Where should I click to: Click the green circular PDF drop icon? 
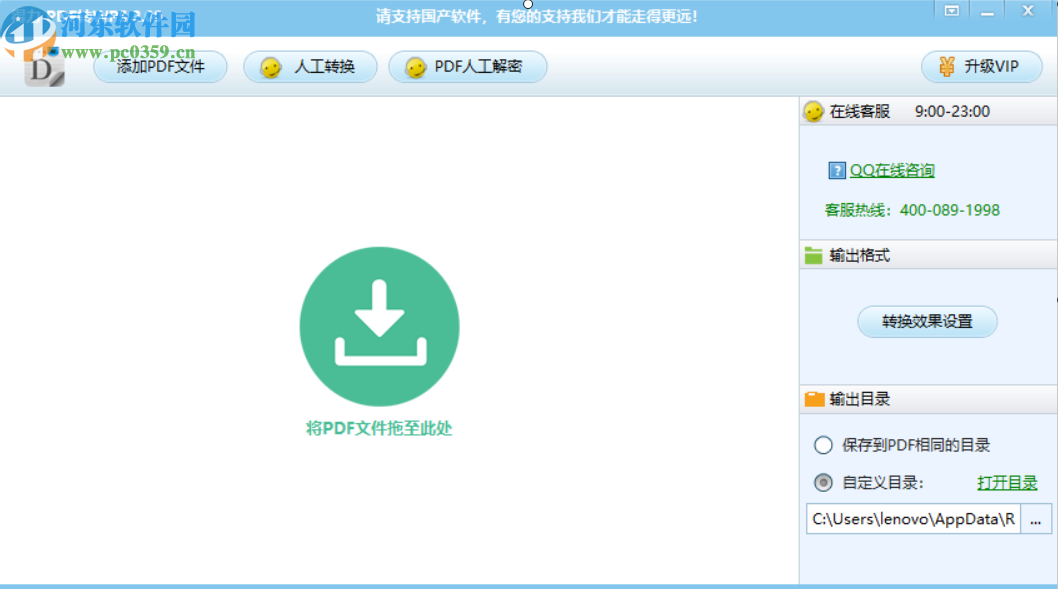(379, 325)
